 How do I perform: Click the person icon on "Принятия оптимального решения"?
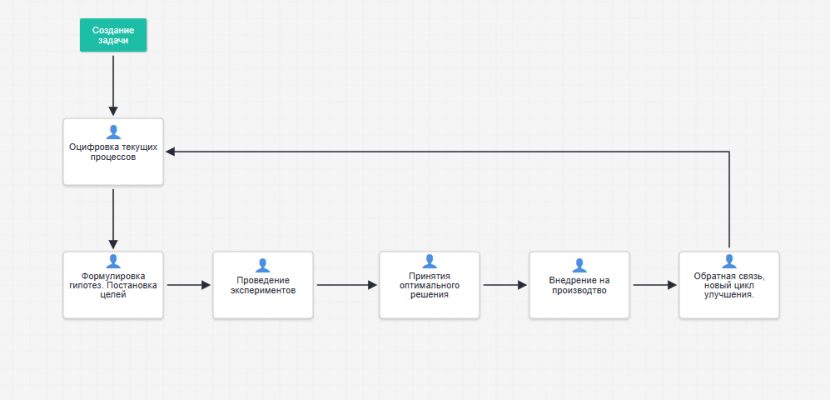tap(429, 260)
